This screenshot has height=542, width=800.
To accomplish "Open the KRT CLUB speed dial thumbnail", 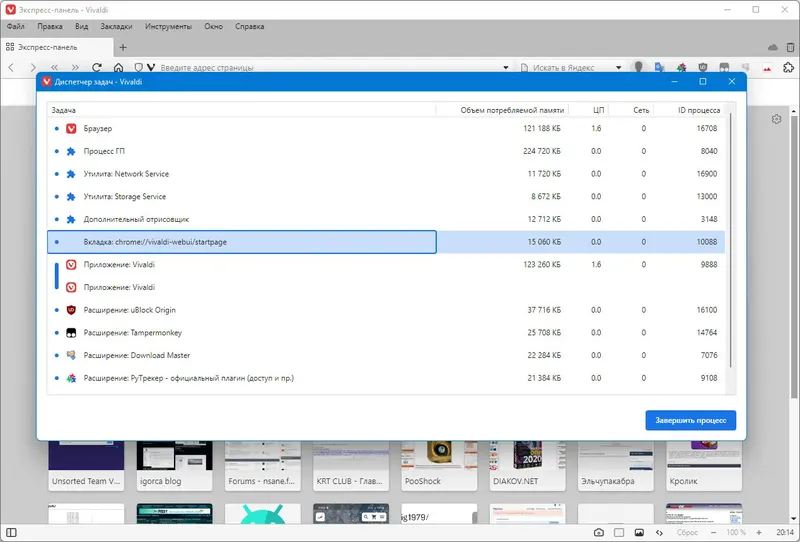I will tap(351, 466).
